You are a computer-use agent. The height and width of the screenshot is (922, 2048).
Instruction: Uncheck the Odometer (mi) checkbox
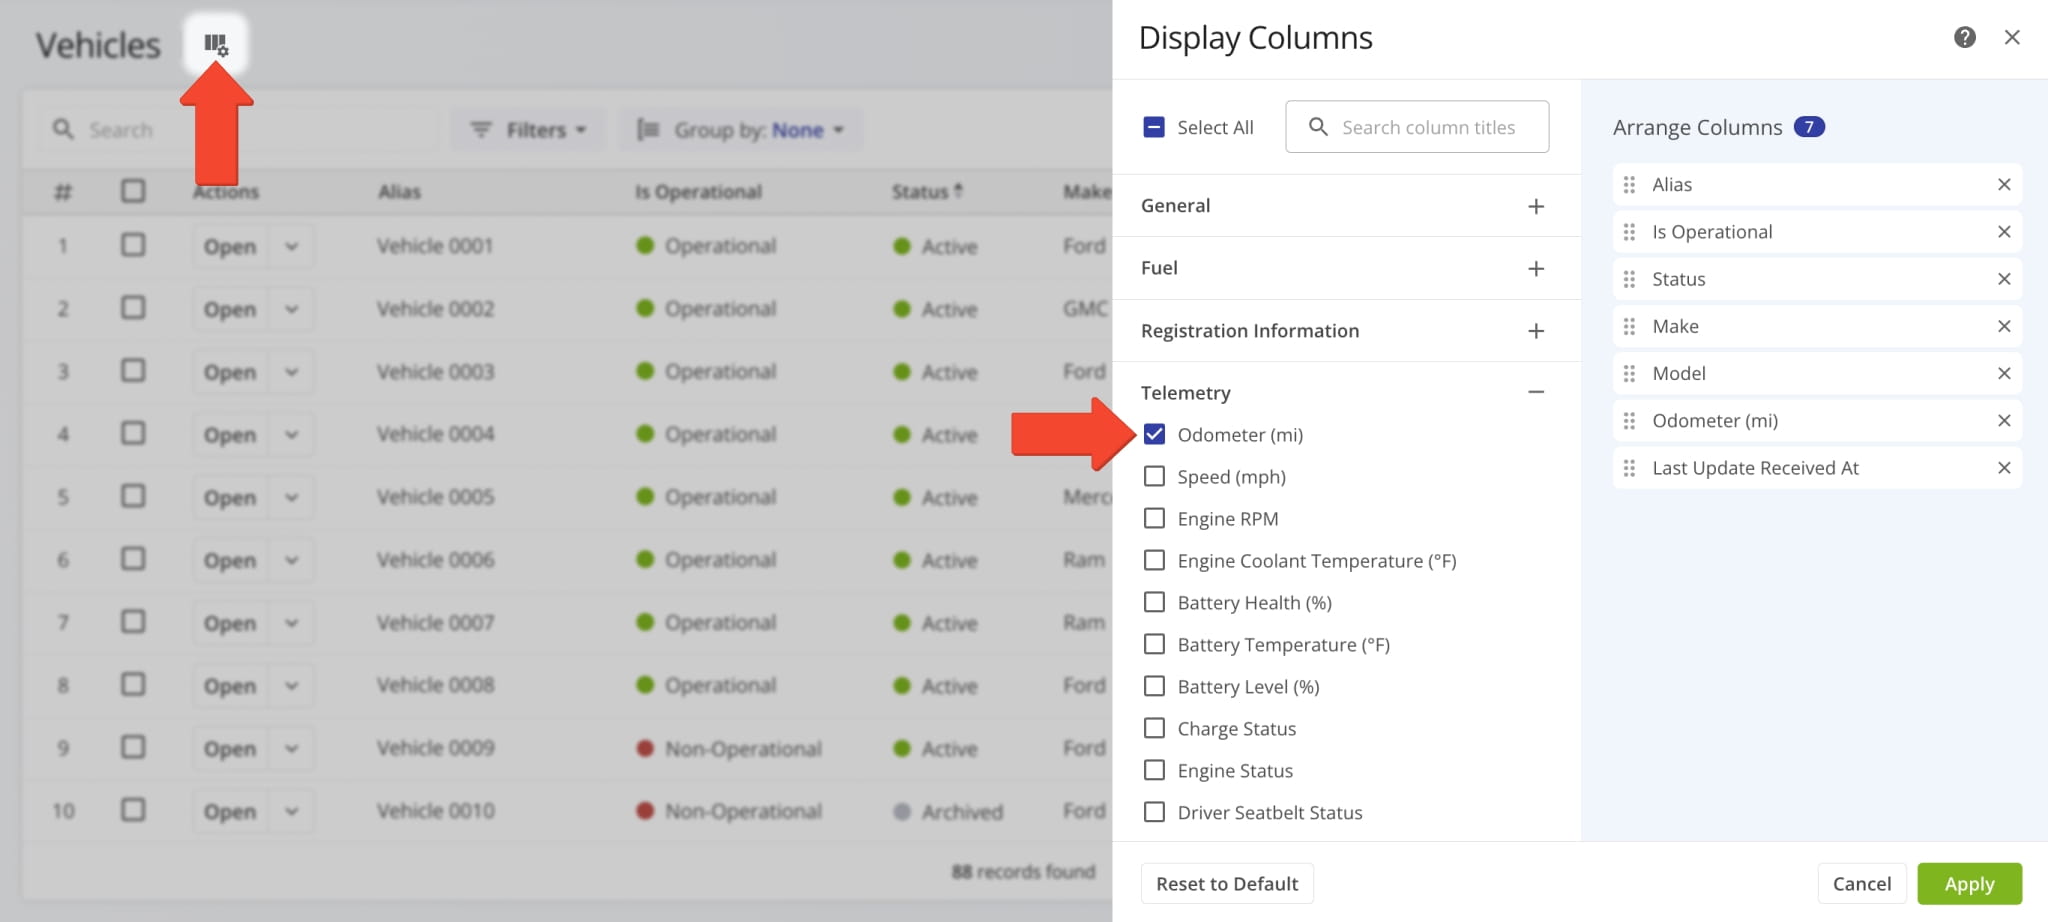click(x=1154, y=434)
